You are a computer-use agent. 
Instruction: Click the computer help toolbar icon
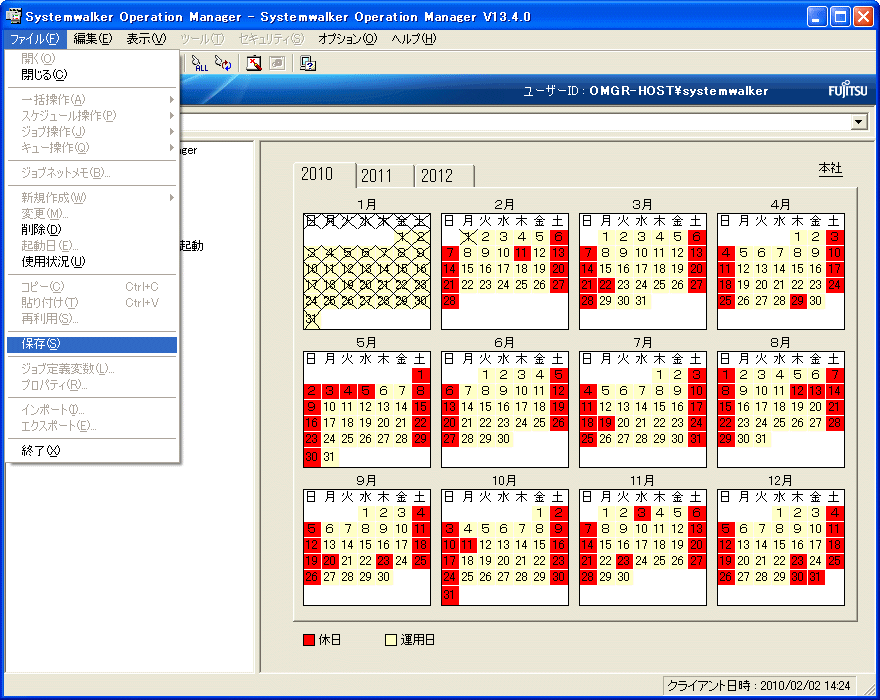click(x=308, y=63)
